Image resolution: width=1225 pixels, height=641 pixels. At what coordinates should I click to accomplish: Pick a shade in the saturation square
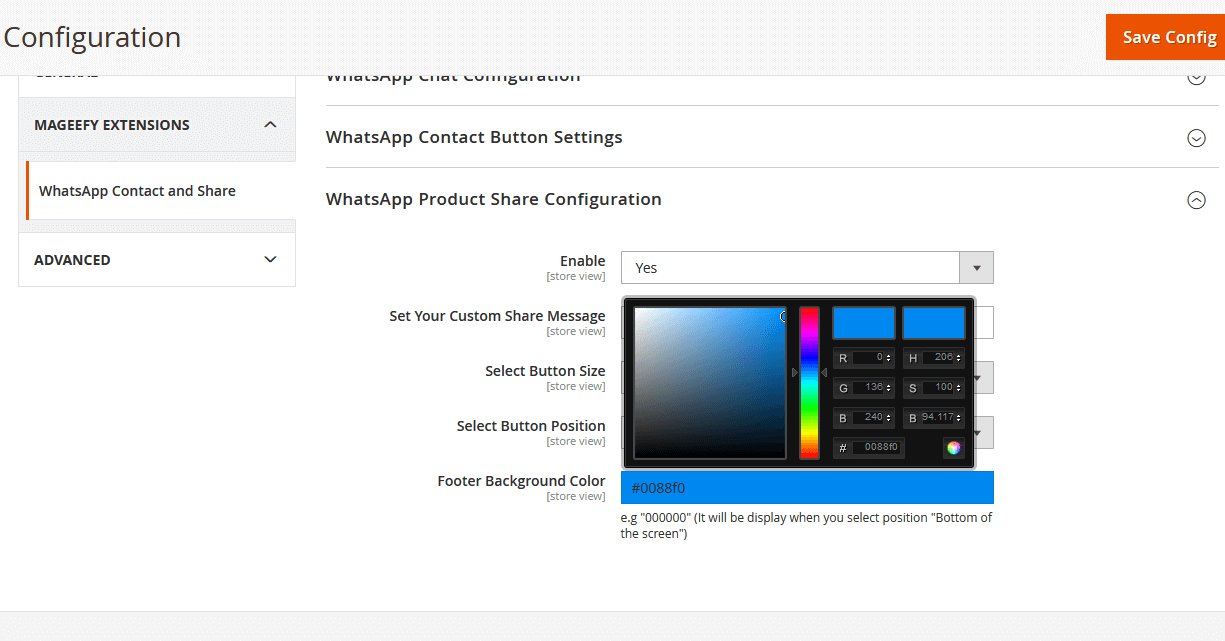[x=710, y=383]
